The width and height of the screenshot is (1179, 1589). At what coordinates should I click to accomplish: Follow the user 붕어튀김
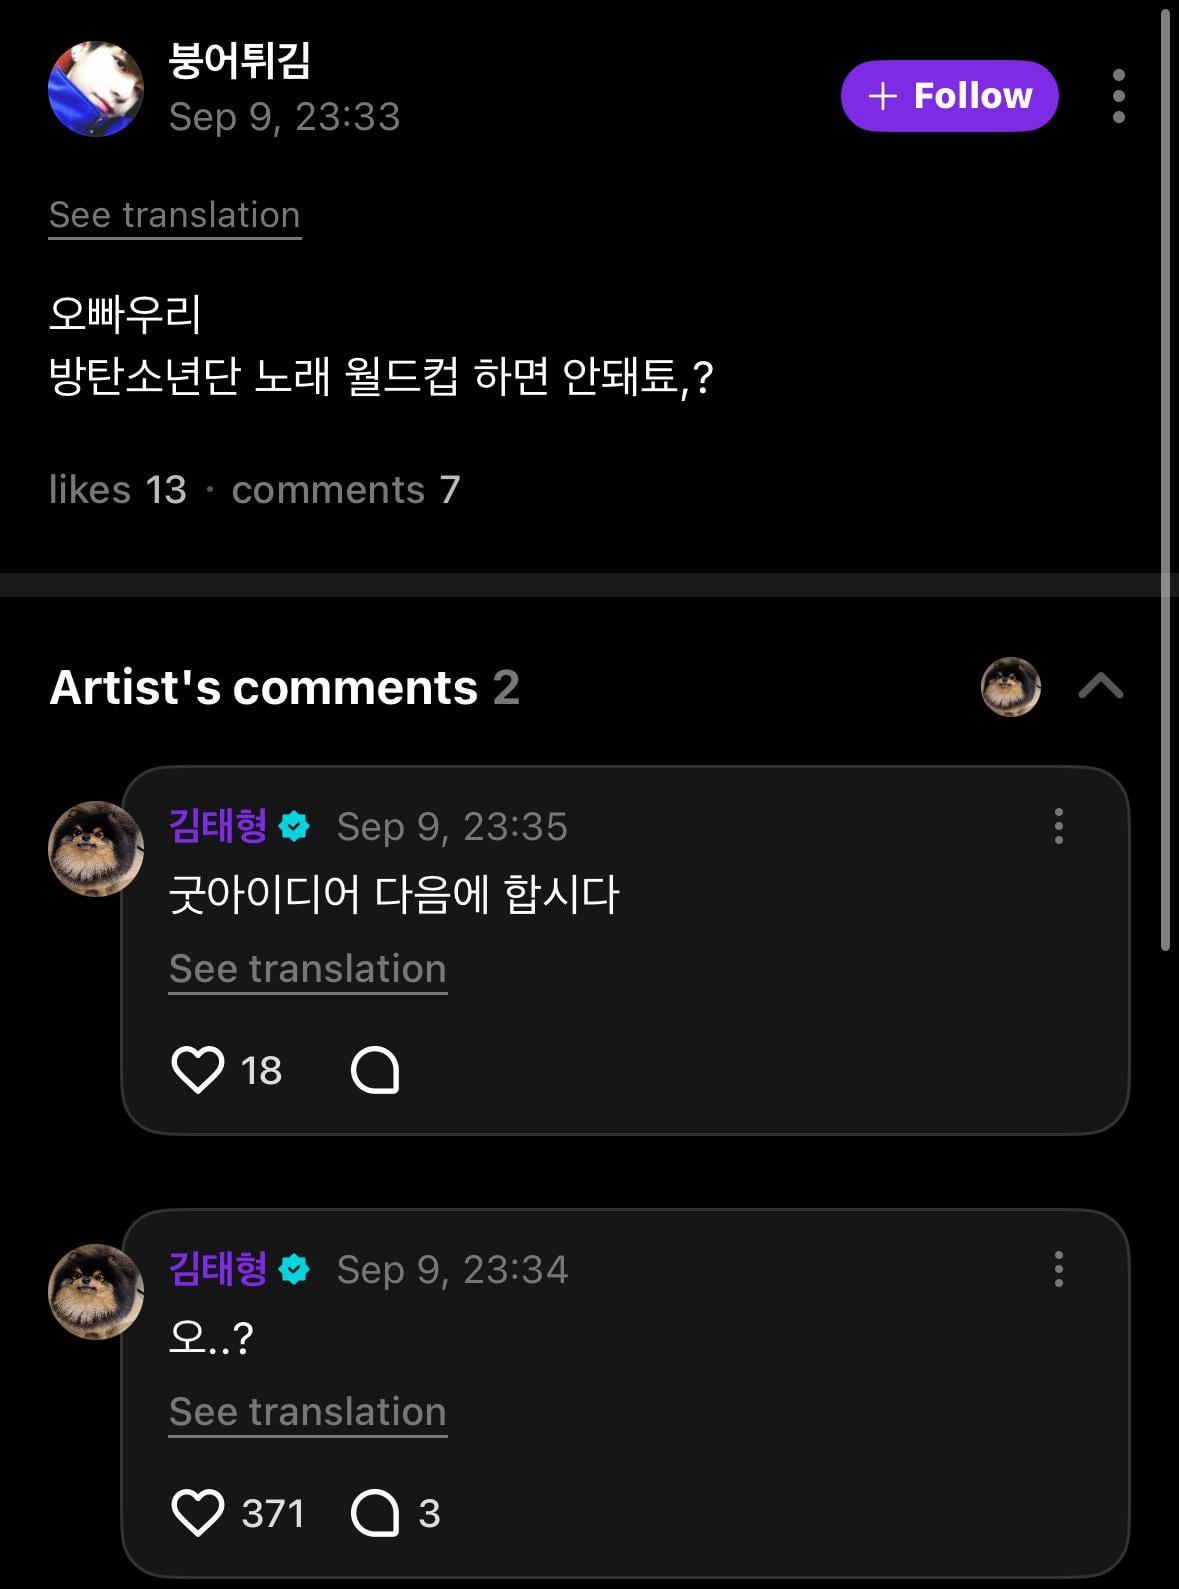[949, 96]
